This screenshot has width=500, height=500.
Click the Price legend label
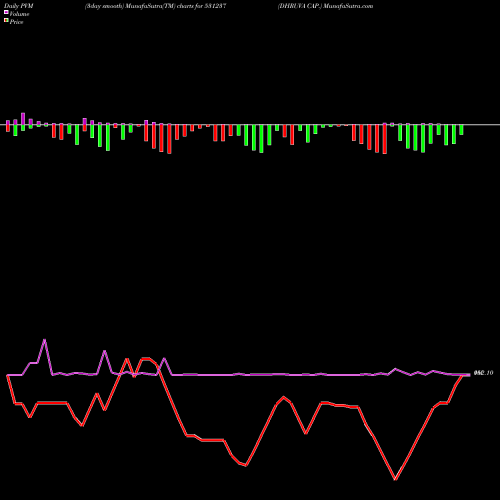pos(16,22)
